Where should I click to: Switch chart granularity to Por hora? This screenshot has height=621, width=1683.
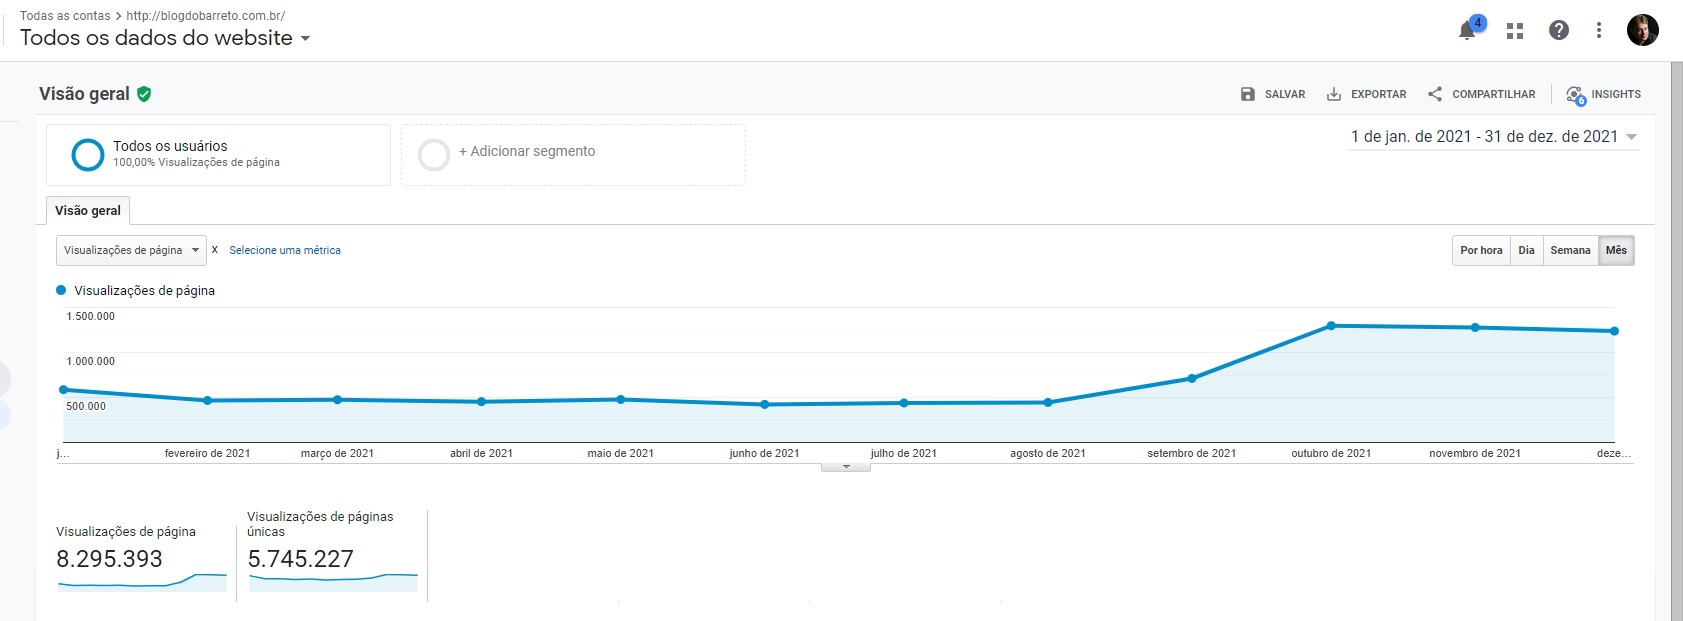click(1481, 250)
